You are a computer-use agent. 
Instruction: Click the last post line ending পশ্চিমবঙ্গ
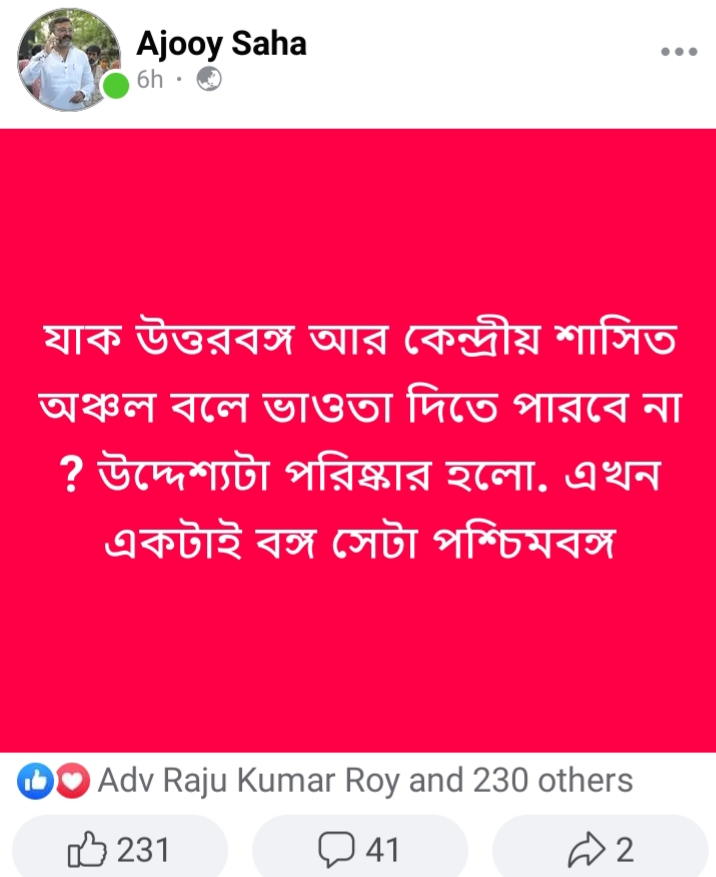pyautogui.click(x=360, y=542)
